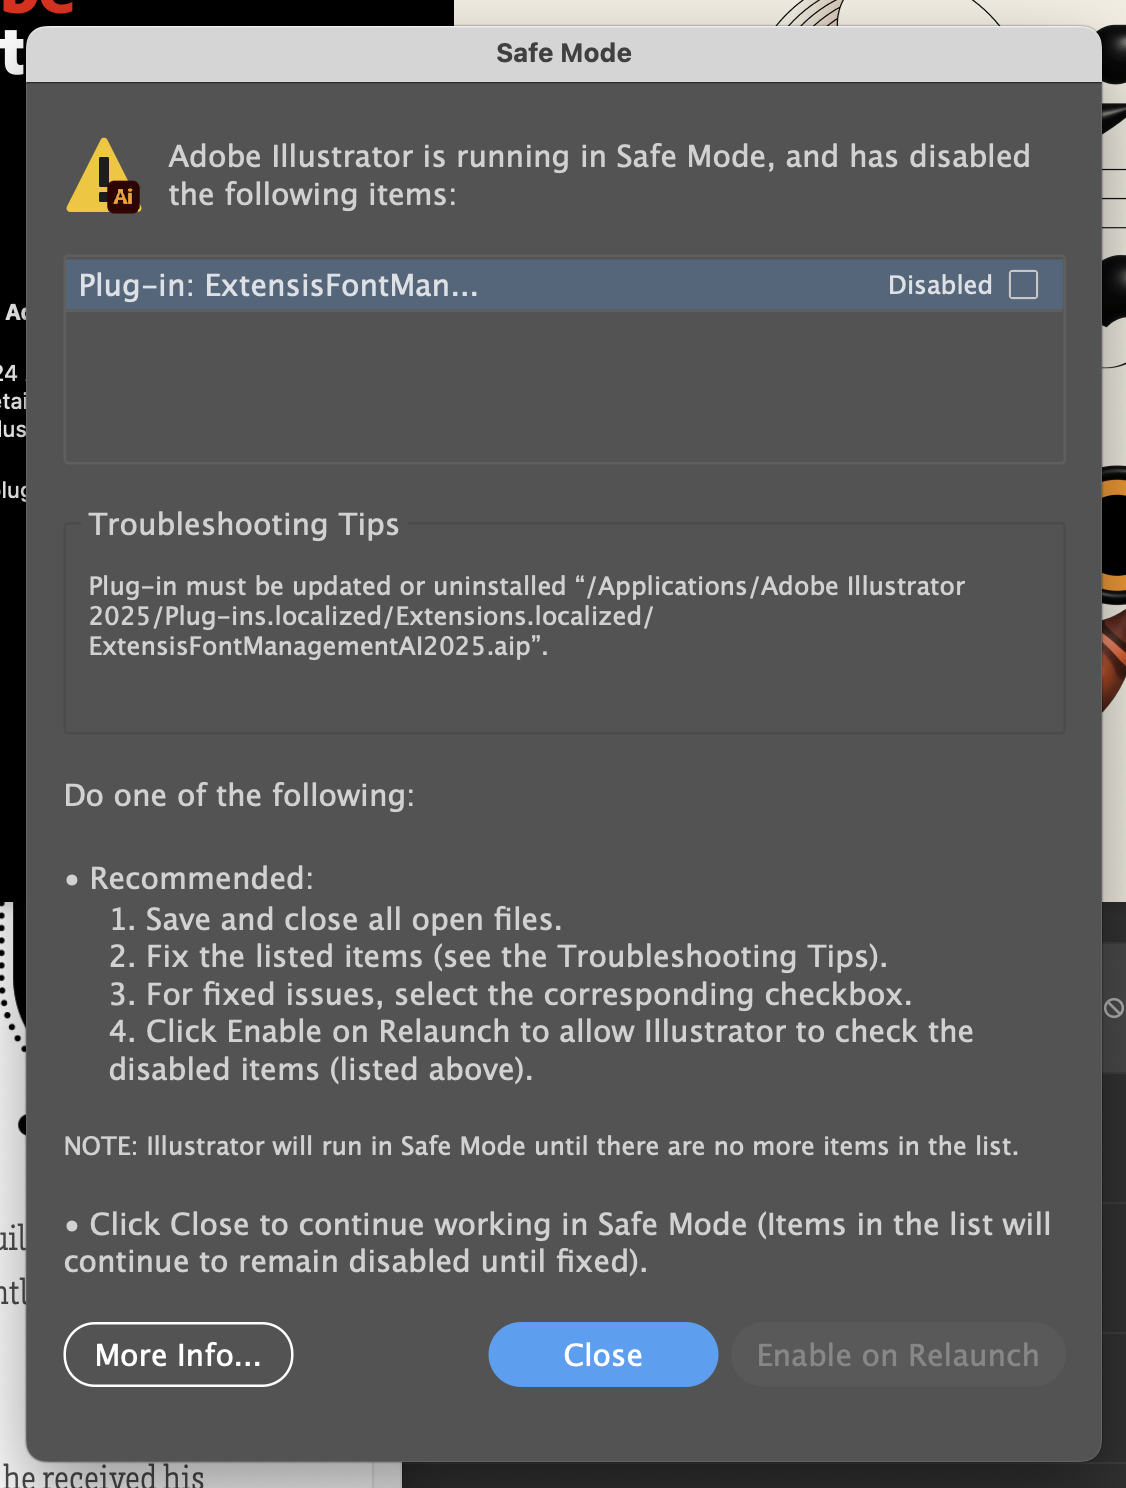Screen dimensions: 1126x1488
Task: Click the Disabled label beside the checkbox
Action: (939, 286)
